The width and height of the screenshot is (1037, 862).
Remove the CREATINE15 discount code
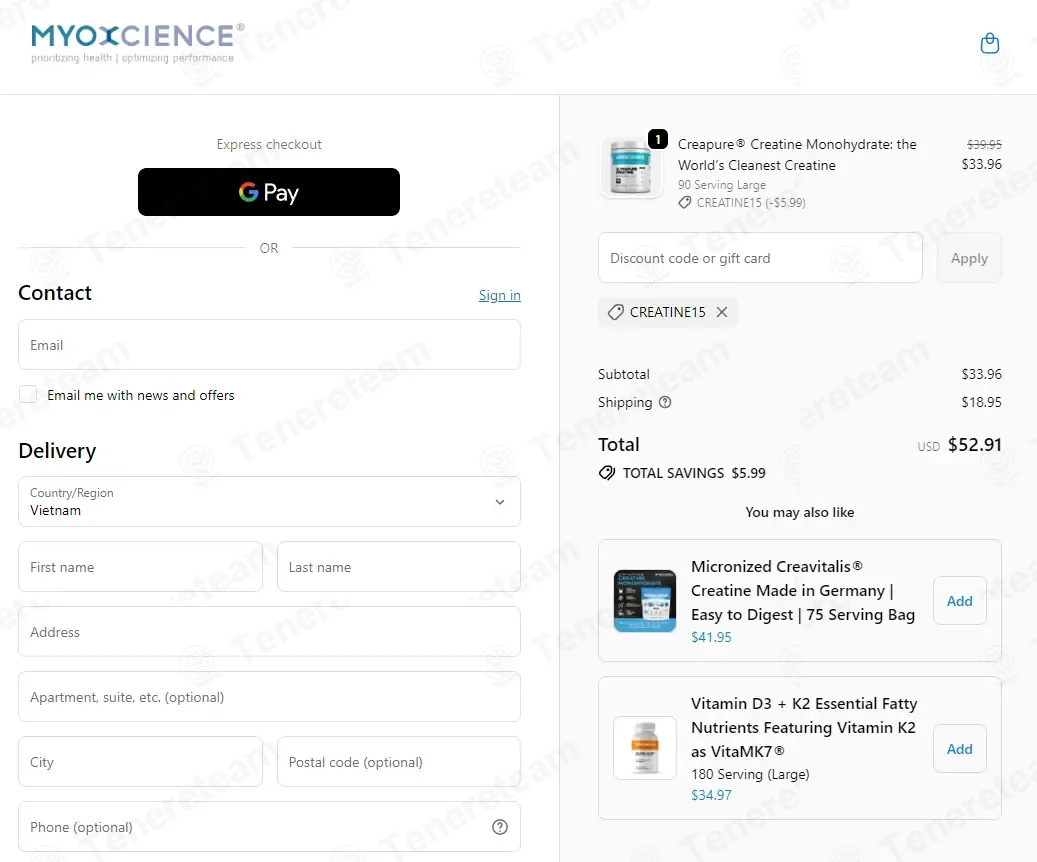coord(722,312)
